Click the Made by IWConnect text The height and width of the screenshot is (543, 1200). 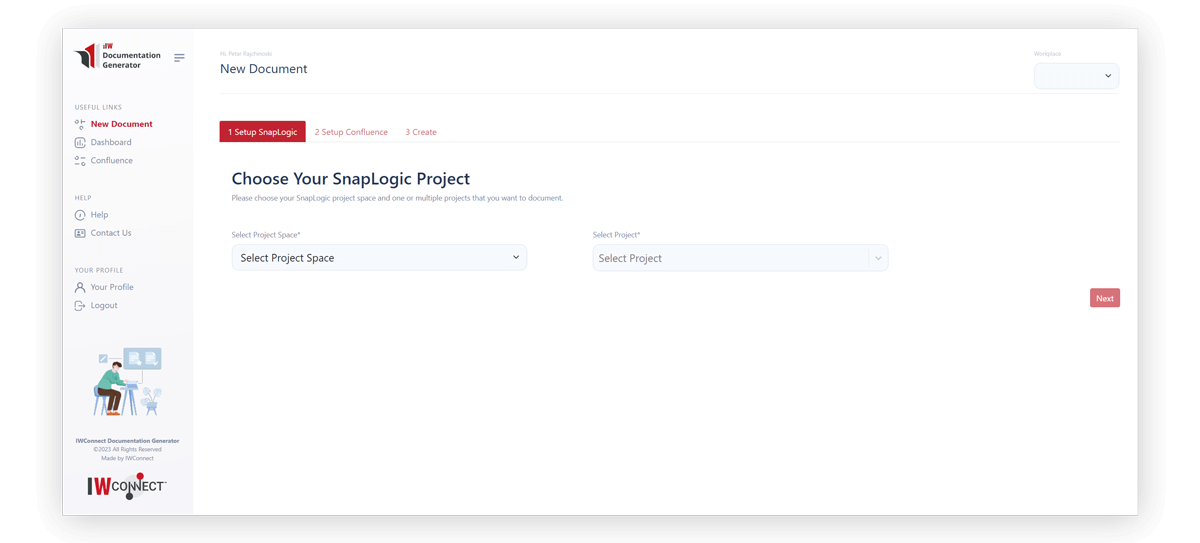127,458
